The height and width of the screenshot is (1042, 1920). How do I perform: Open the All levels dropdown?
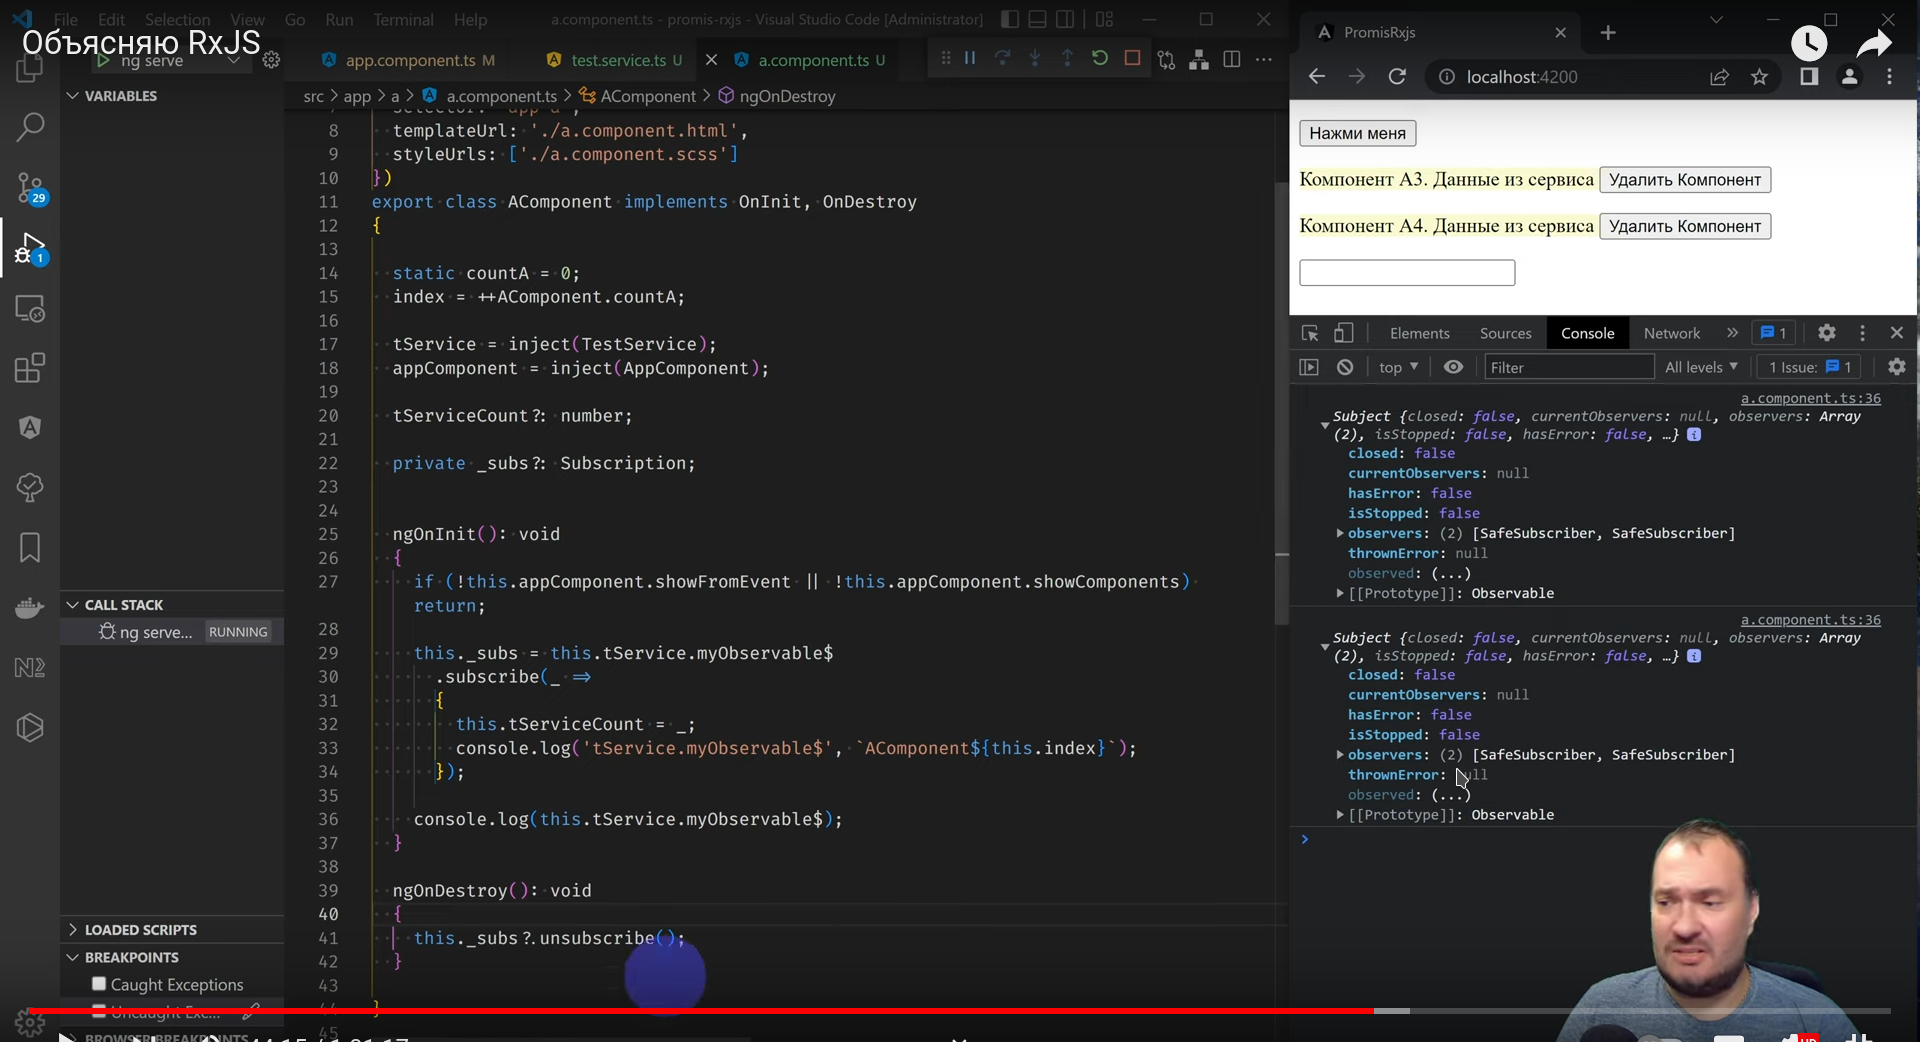1701,367
